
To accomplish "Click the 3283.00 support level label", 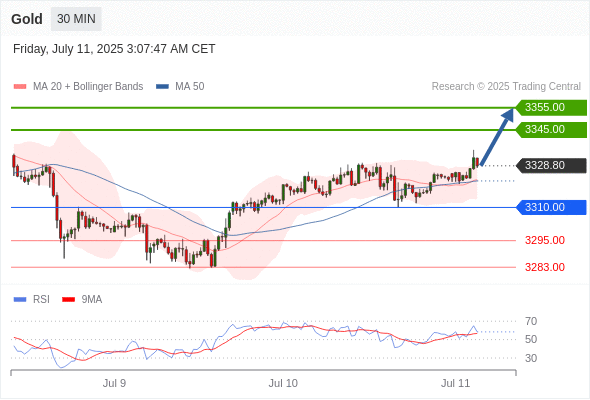I will 545,267.
